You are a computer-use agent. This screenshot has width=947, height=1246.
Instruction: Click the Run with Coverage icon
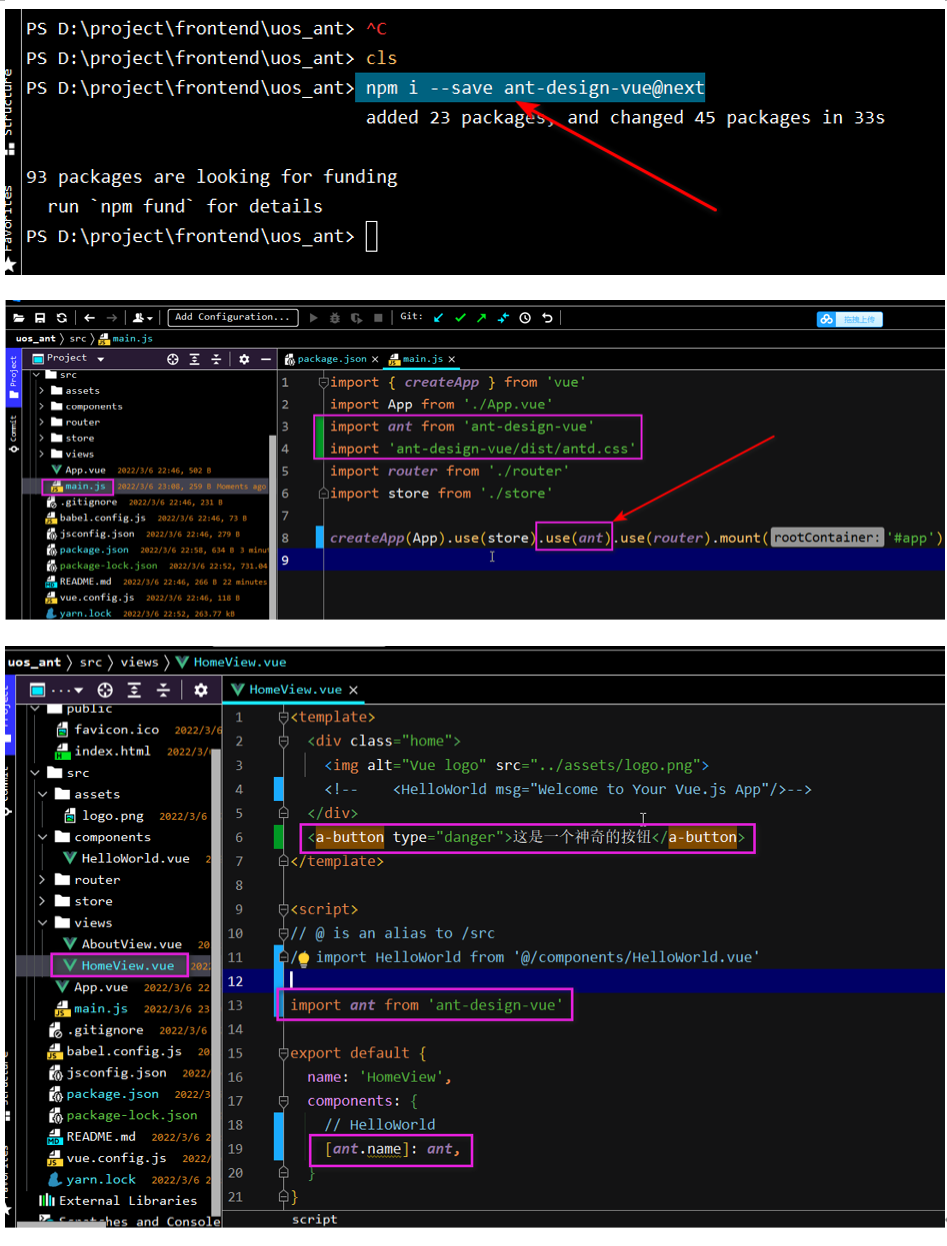357,317
